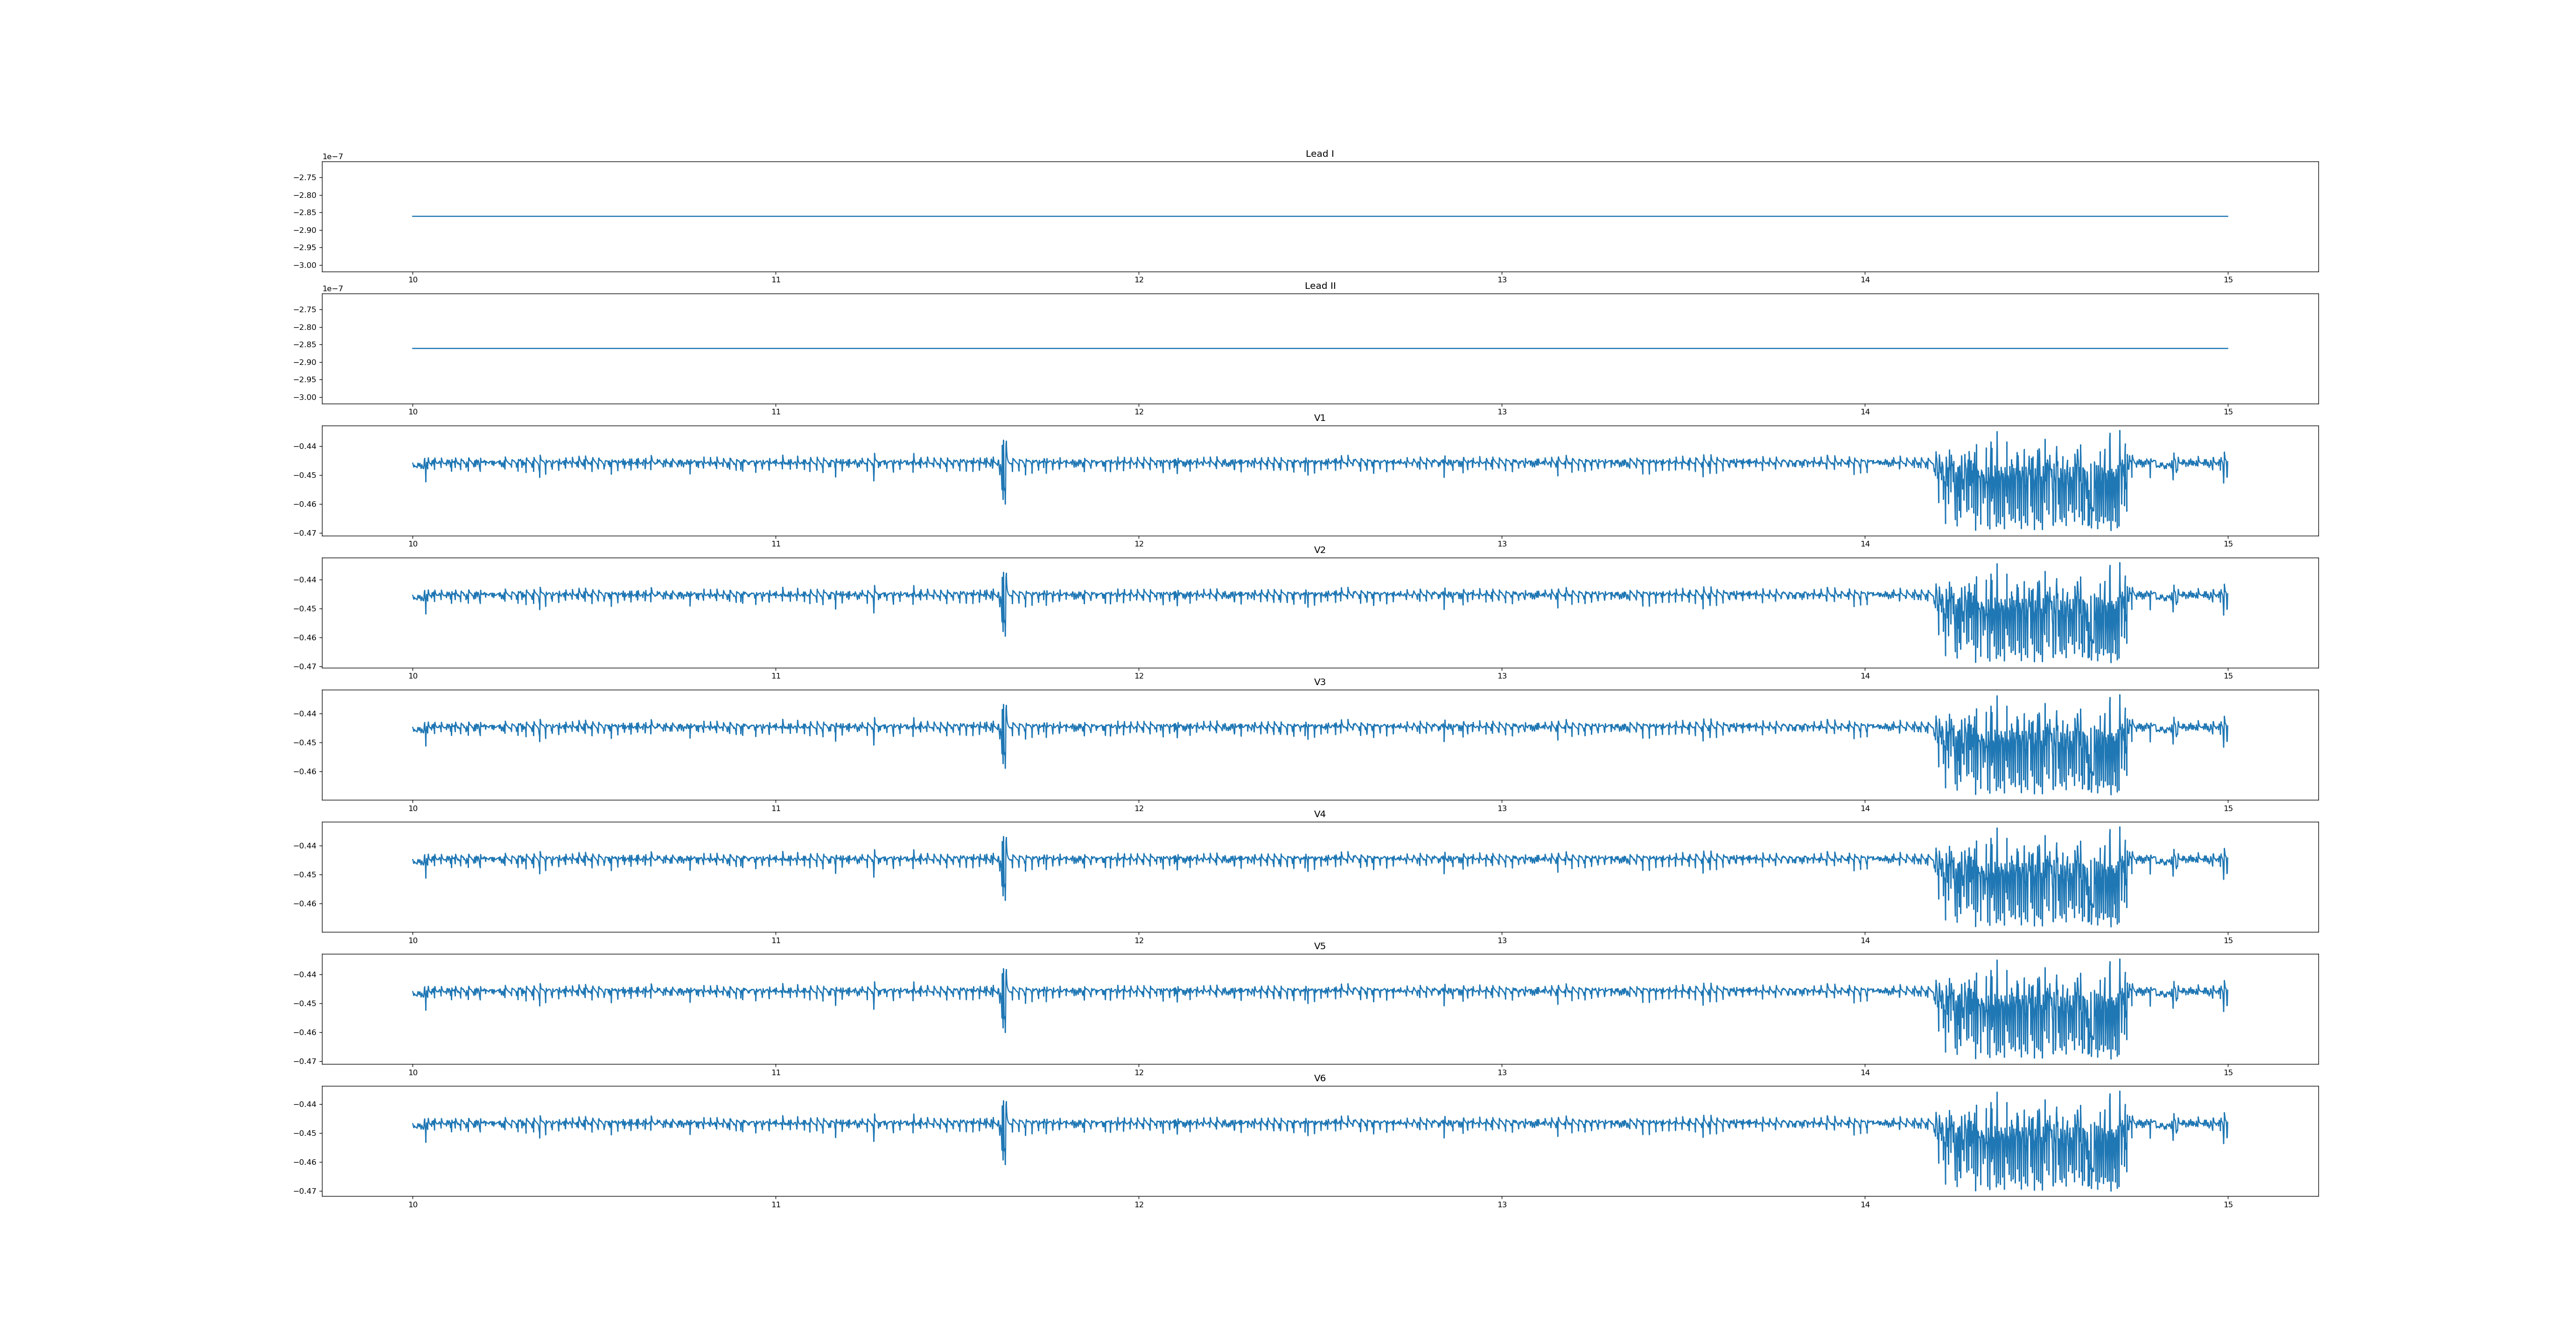Click the x-axis tick 15 under Lead I
Viewport: 2576px width, 1344px height.
click(x=2228, y=280)
